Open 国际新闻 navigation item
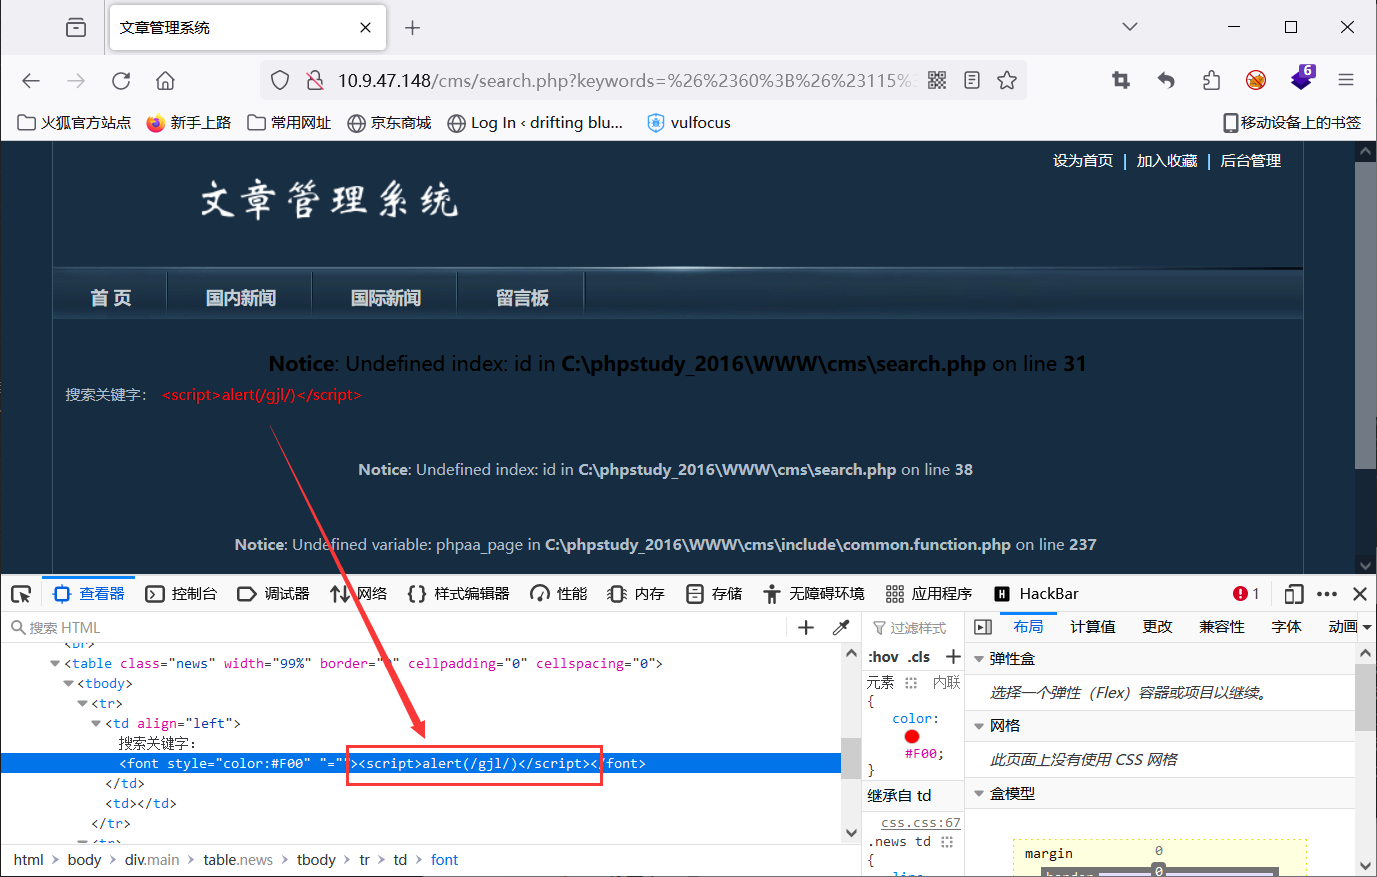 tap(386, 298)
